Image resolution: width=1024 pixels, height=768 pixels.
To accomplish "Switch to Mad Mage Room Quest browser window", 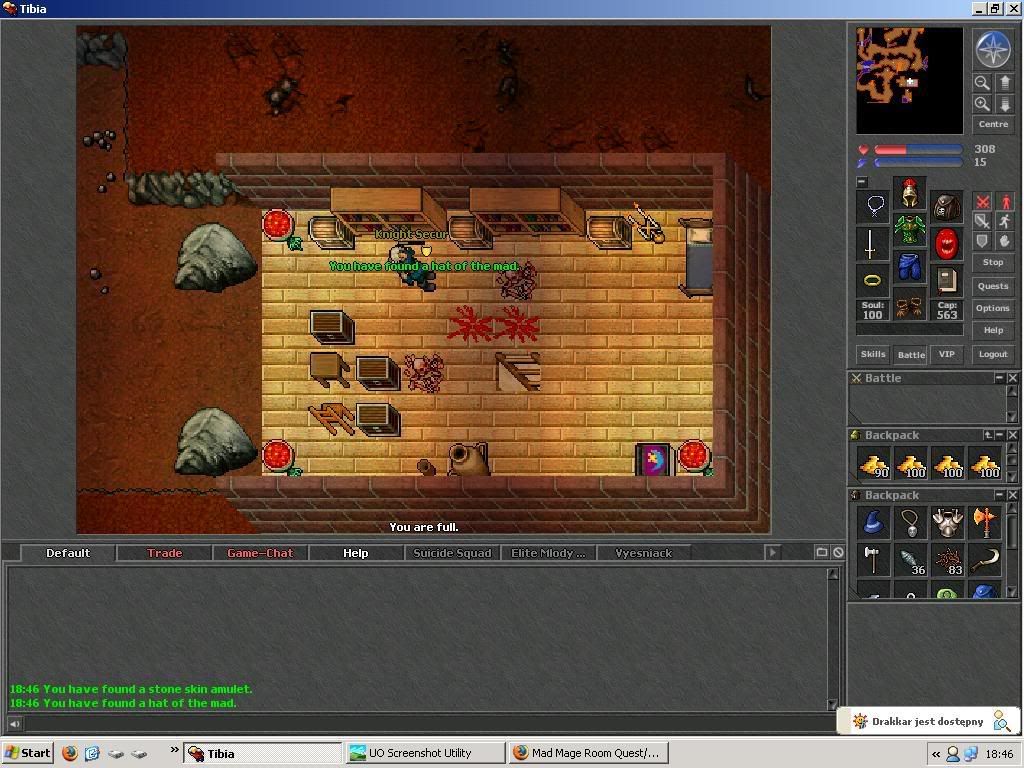I will pos(588,753).
